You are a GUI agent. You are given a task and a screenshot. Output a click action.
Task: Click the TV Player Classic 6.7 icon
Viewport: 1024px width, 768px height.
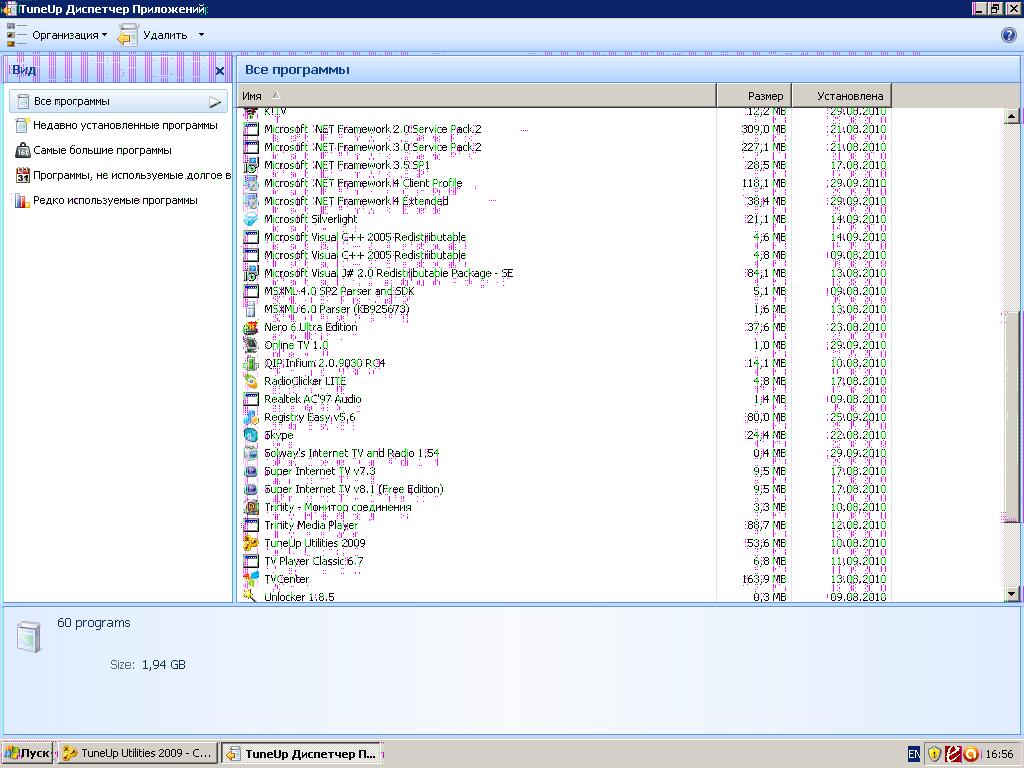click(x=251, y=562)
